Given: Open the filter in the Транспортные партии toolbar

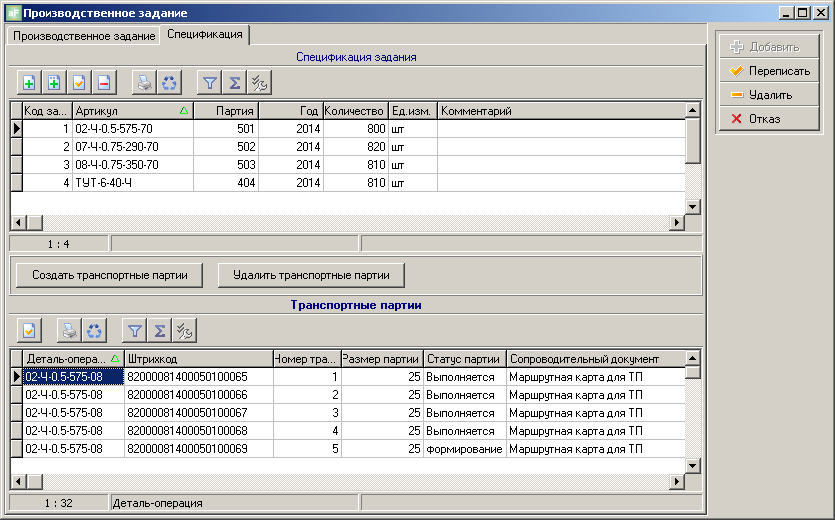Looking at the screenshot, I should [x=134, y=330].
